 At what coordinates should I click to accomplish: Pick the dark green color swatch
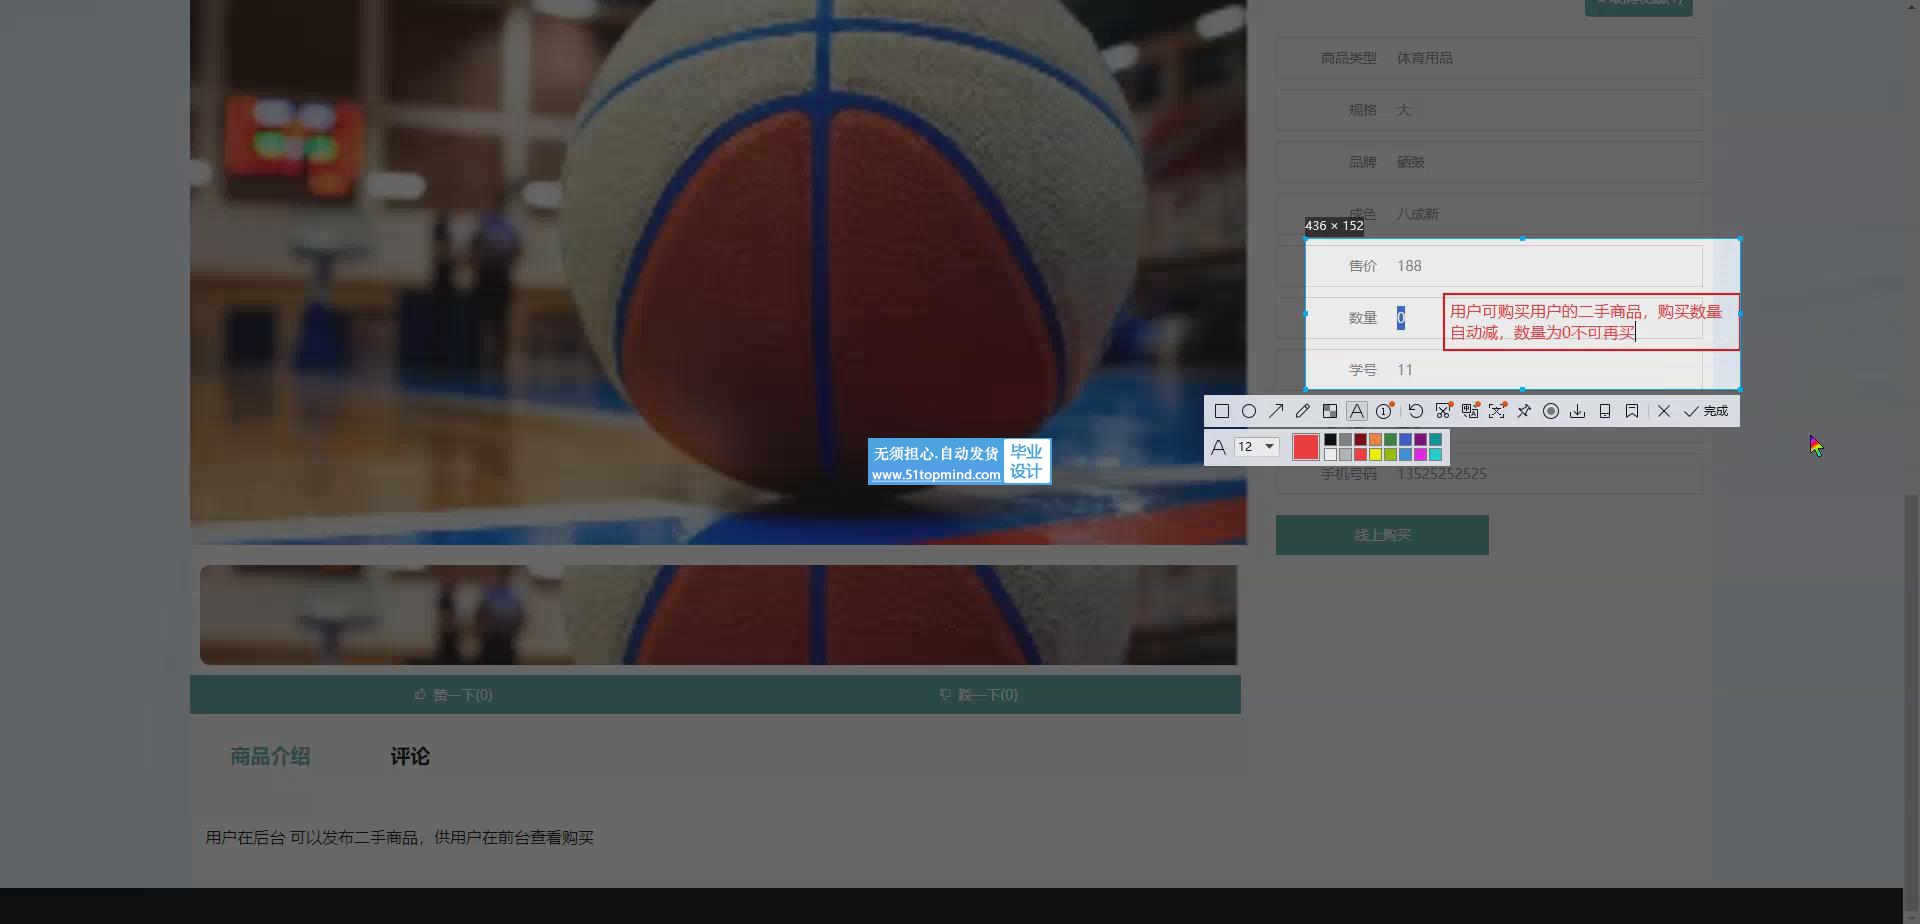click(x=1390, y=440)
